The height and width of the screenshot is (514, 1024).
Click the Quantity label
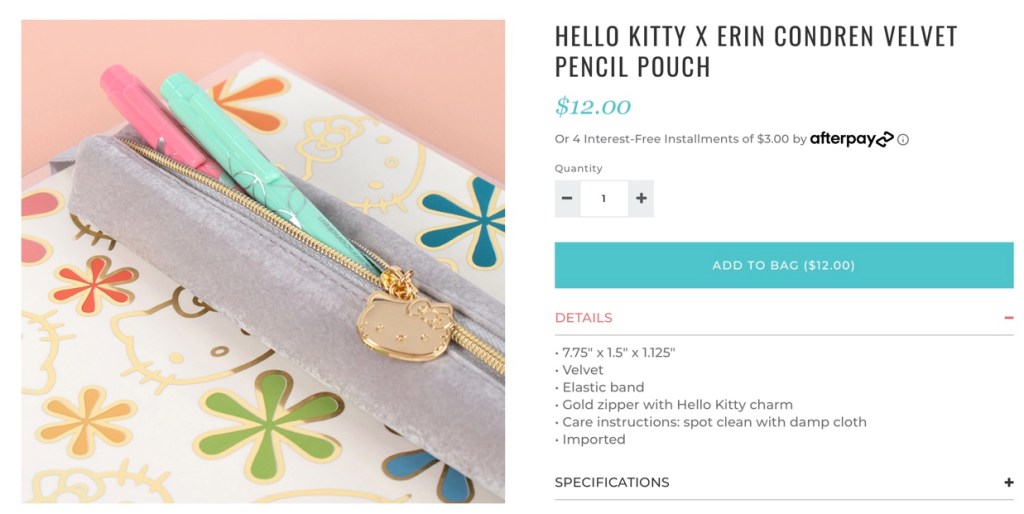click(x=579, y=168)
